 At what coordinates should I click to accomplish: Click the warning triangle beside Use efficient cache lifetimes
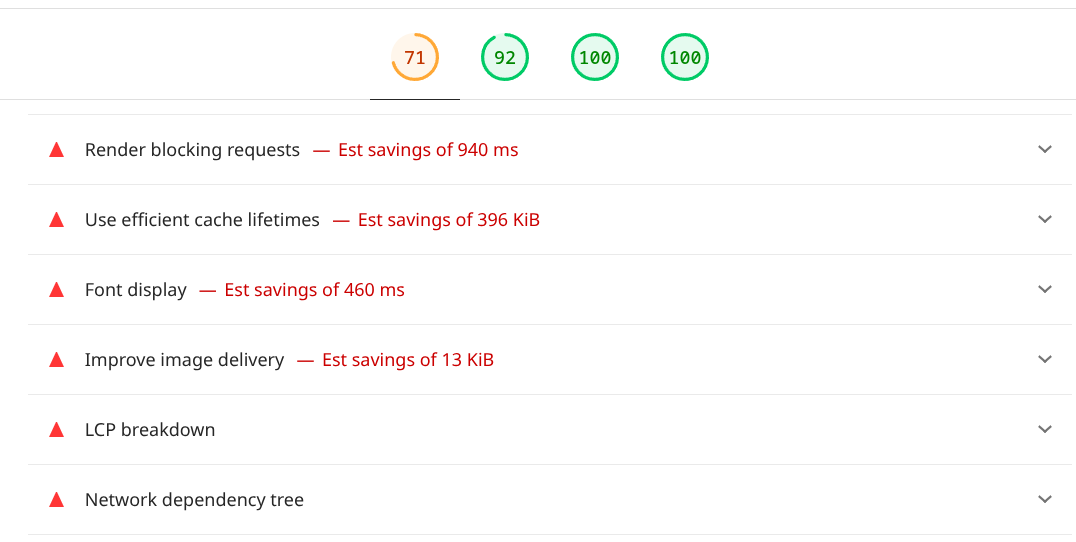[x=57, y=220]
